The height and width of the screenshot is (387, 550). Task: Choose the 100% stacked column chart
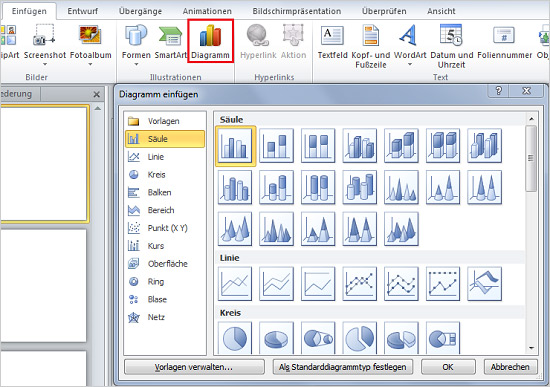(318, 146)
